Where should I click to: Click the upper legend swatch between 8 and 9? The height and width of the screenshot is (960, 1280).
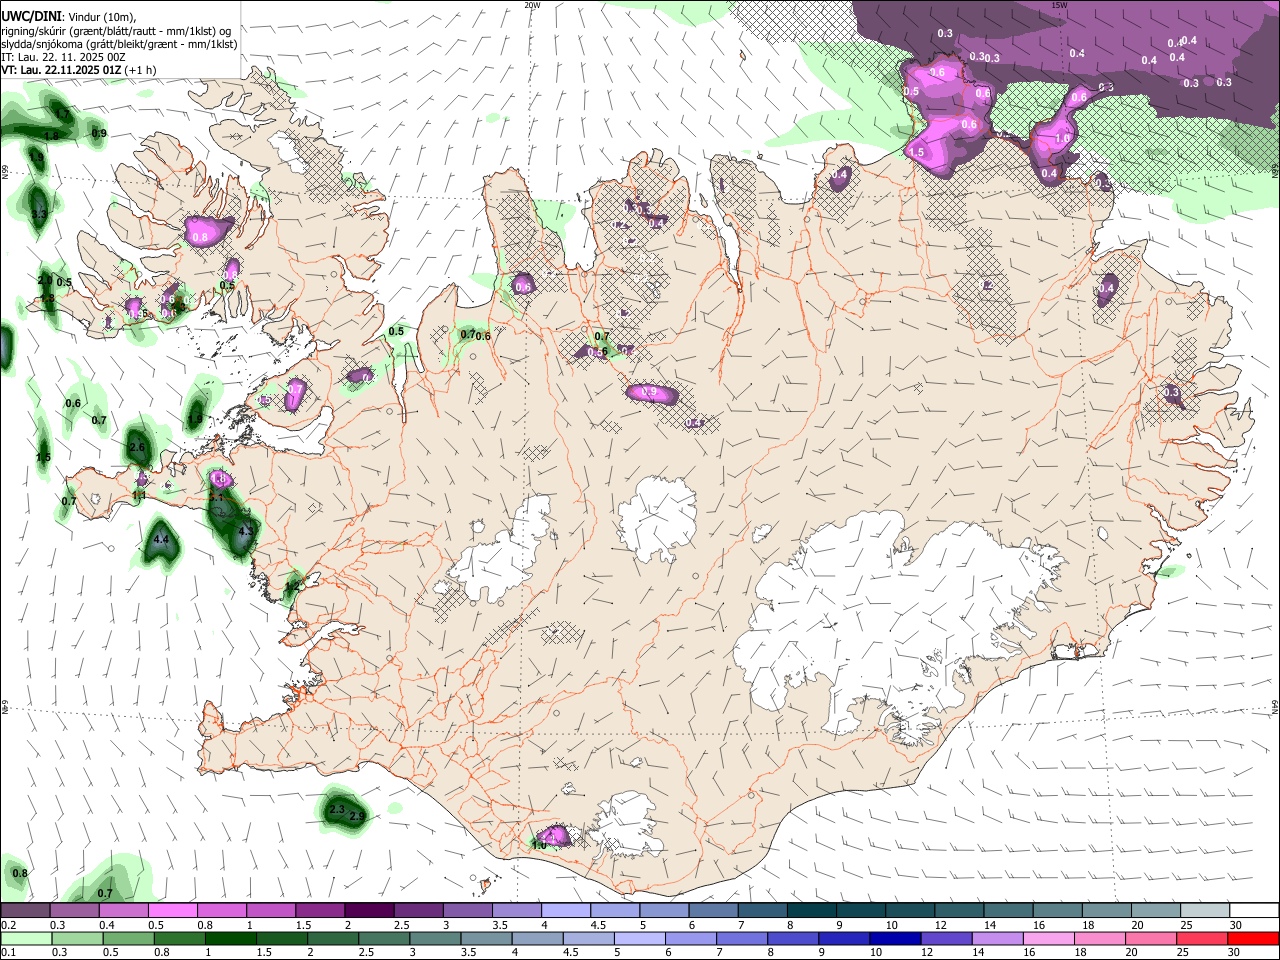click(x=811, y=910)
